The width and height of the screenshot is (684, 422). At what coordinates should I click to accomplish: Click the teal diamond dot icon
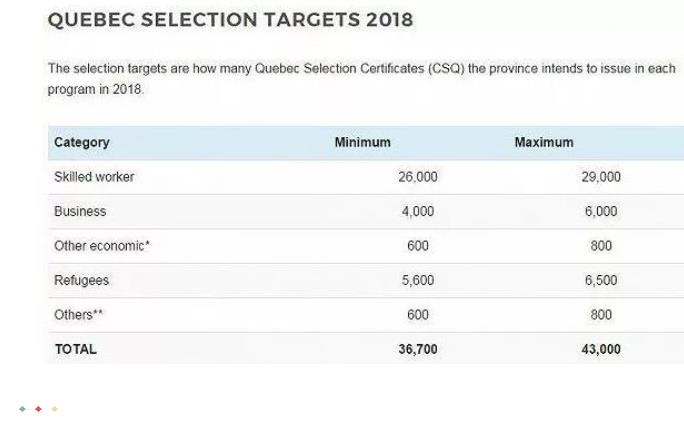click(x=23, y=409)
